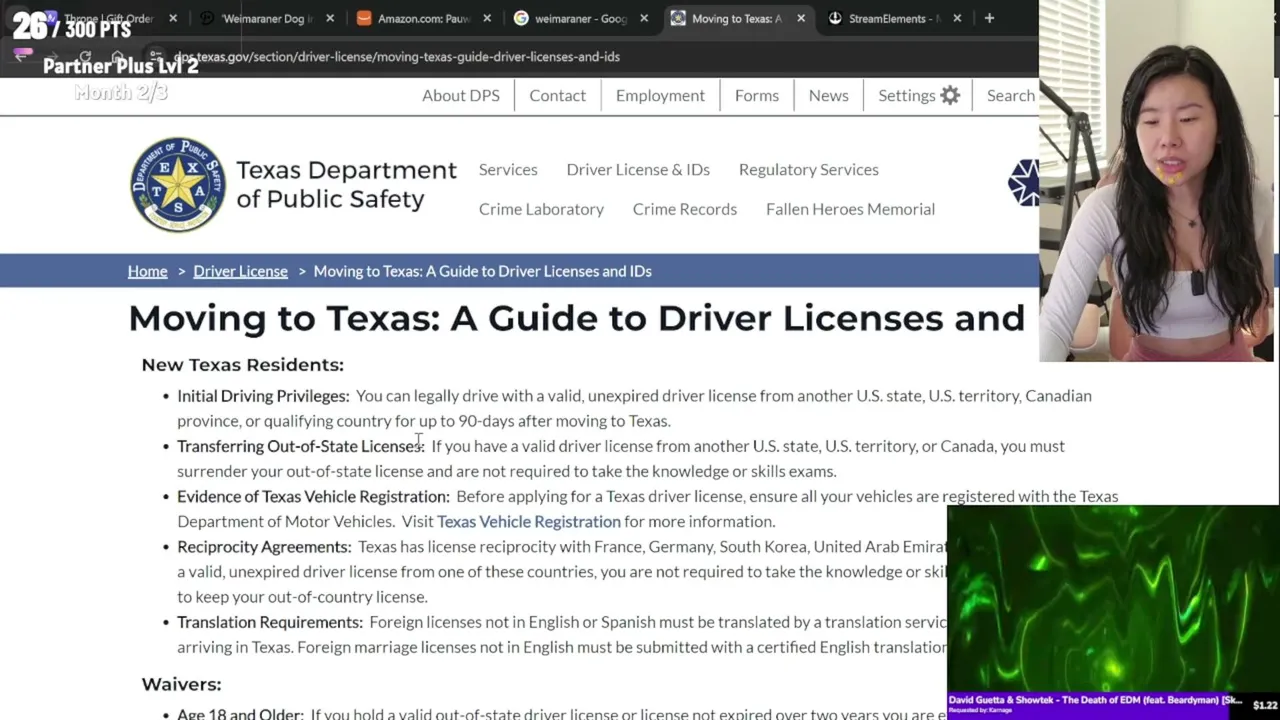Close the Amazon.com tab
Viewport: 1280px width, 720px height.
pyautogui.click(x=487, y=18)
